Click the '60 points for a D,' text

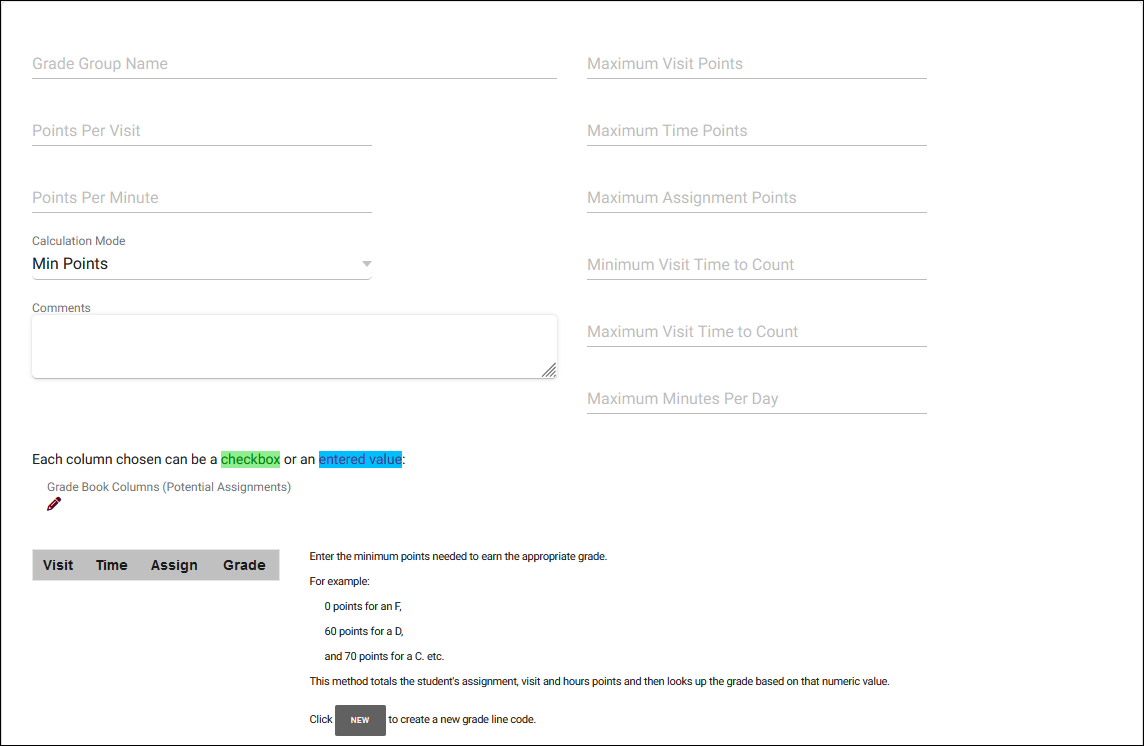[x=364, y=631]
